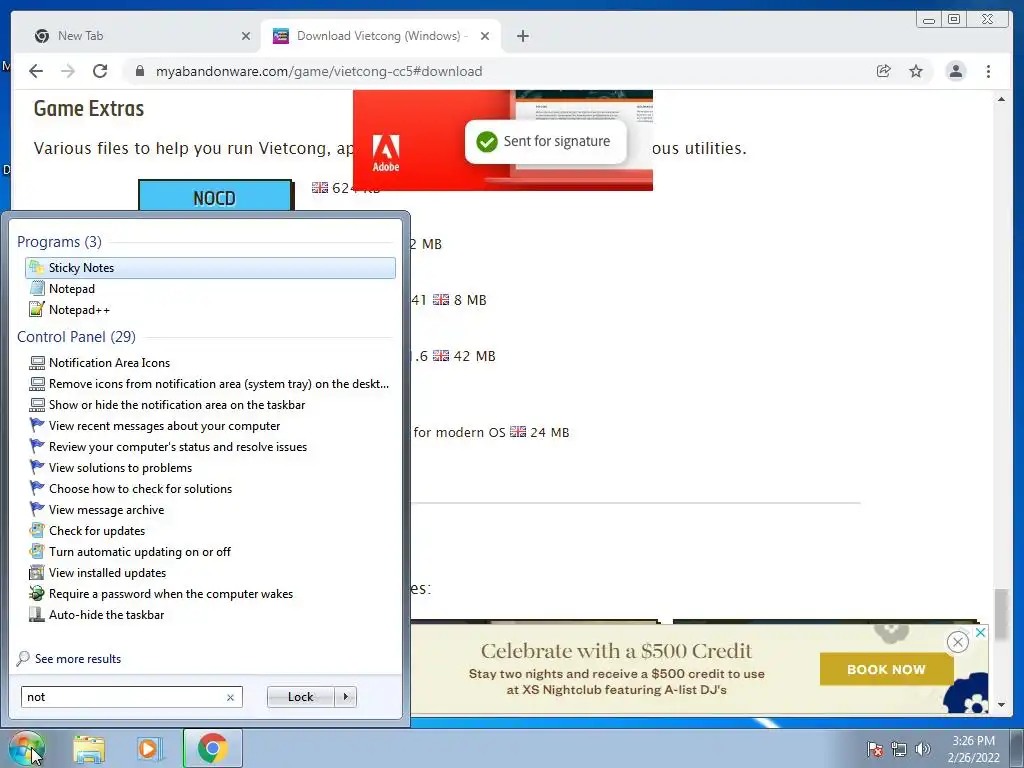Screen dimensions: 1024x768
Task: Click the icon beside View installed updates
Action: coord(37,573)
